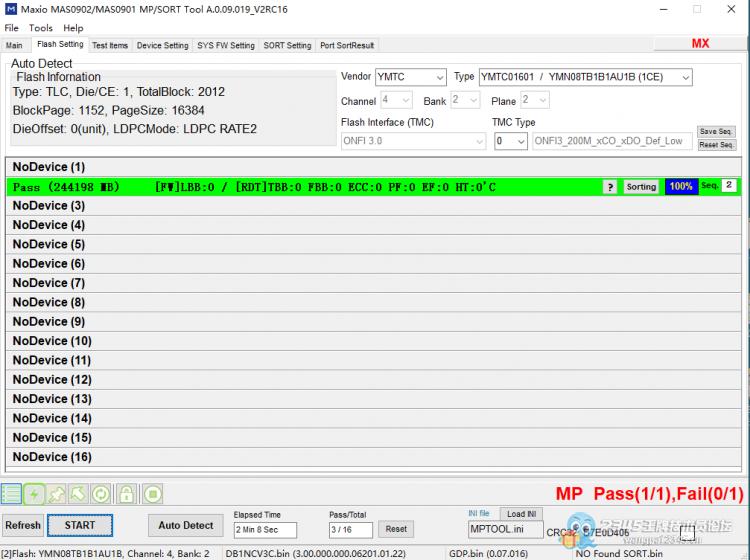Open the TMC Type dropdown set to 0
Image resolution: width=750 pixels, height=560 pixels.
[510, 141]
